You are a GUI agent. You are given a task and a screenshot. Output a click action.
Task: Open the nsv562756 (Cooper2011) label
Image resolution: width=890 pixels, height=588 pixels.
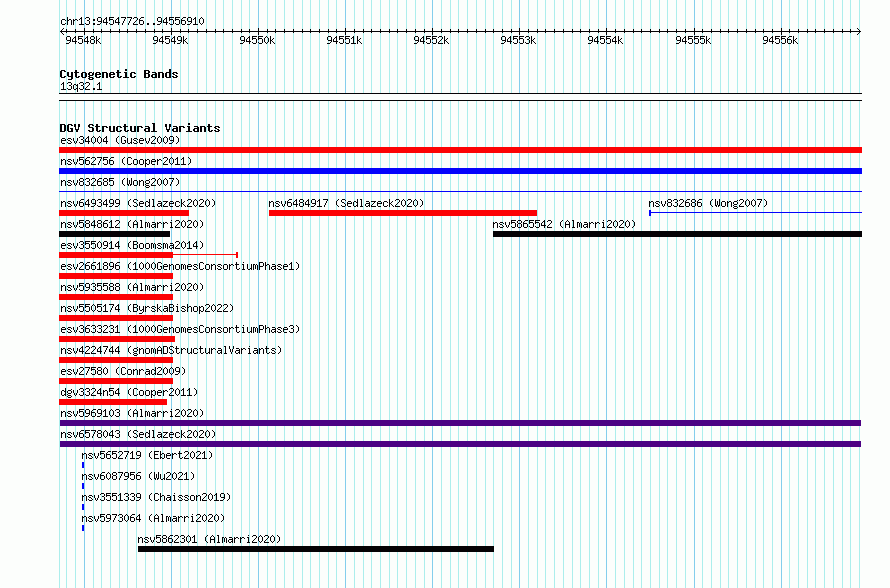[x=126, y=161]
